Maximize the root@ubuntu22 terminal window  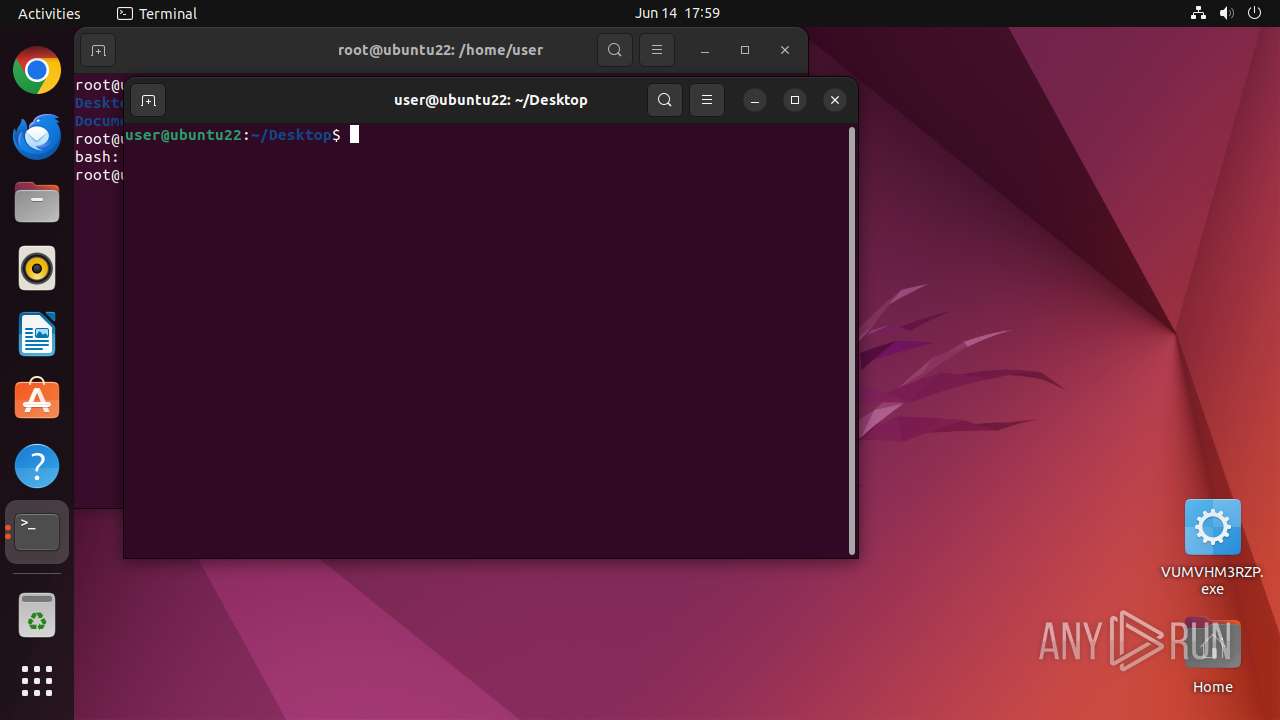click(x=745, y=50)
